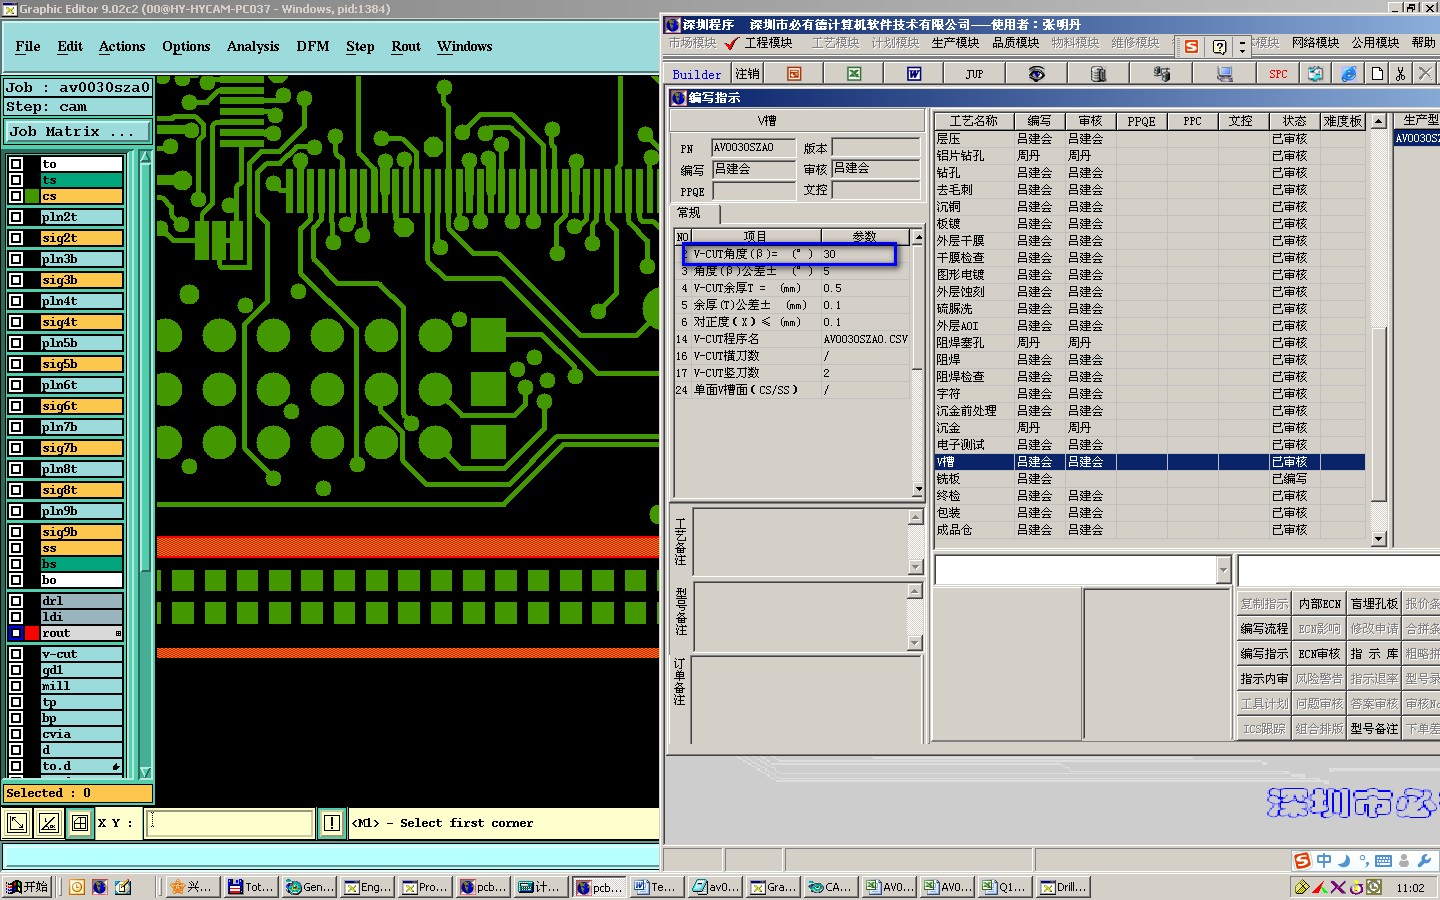Click the soft keyboard icon in IME bar
The height and width of the screenshot is (900, 1440).
[1383, 861]
